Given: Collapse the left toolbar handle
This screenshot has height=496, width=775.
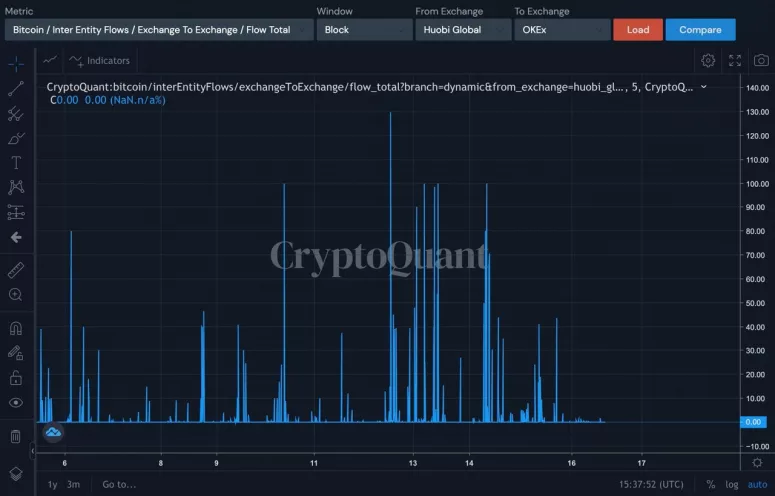Looking at the screenshot, I should pos(33,451).
